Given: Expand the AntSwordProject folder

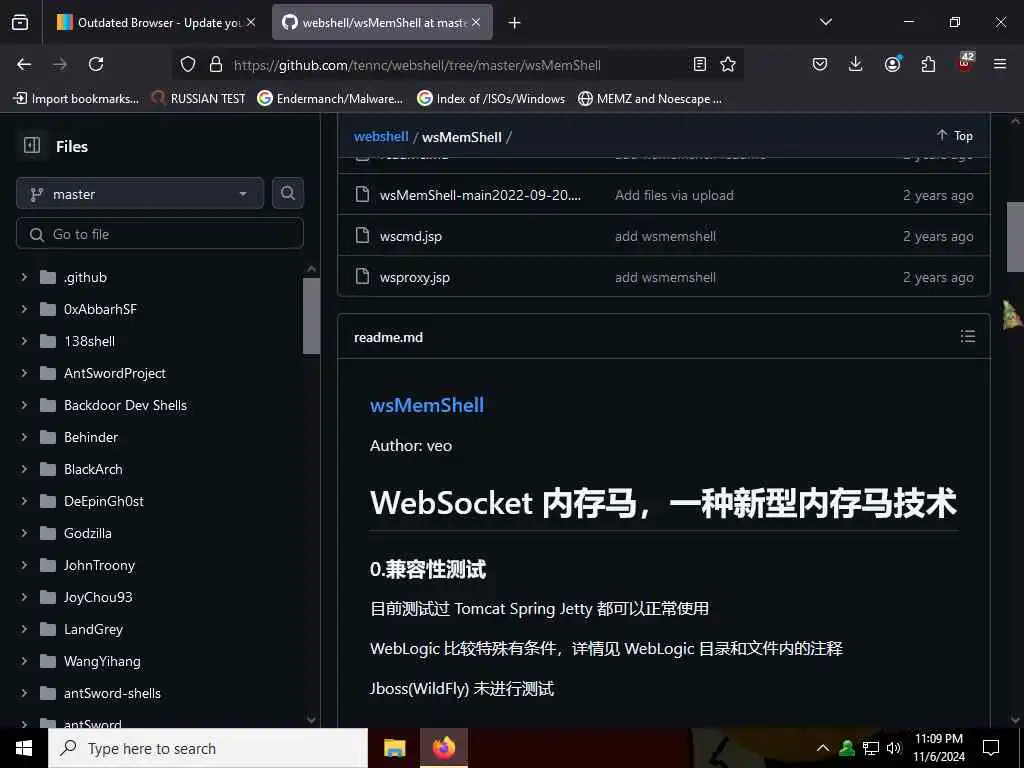Looking at the screenshot, I should [x=24, y=373].
